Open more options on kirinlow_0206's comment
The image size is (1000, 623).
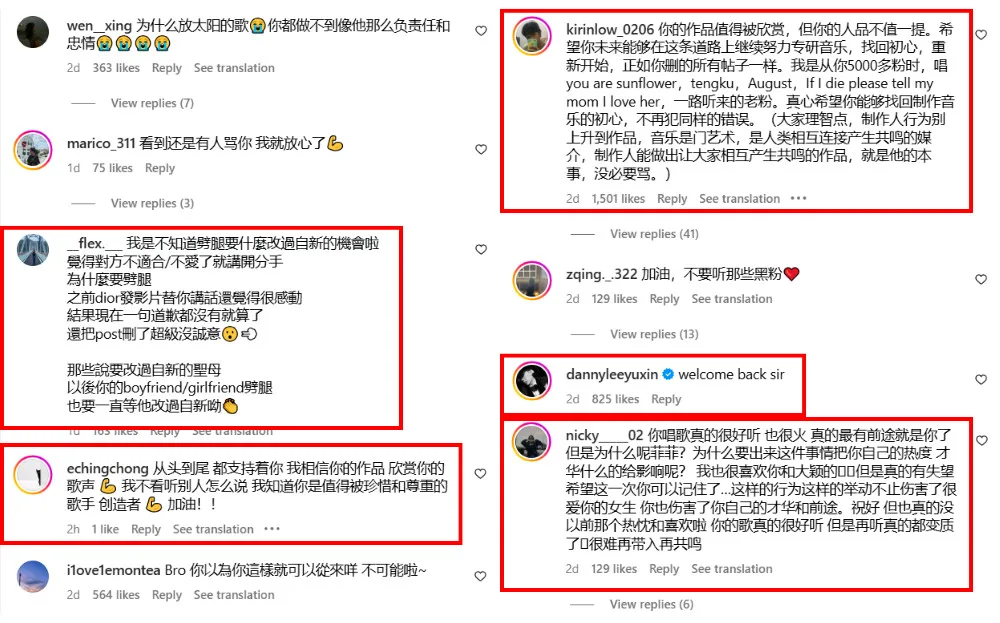pos(798,198)
